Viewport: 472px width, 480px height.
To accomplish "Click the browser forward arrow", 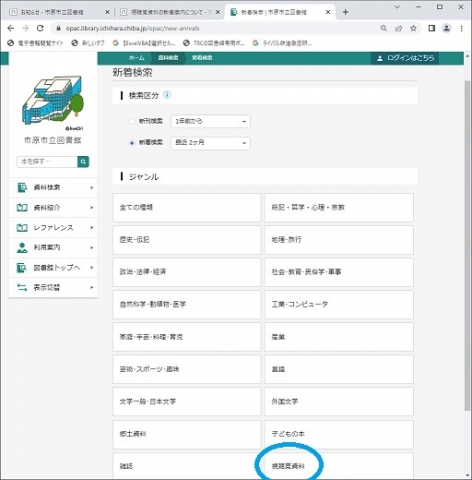I will point(25,28).
